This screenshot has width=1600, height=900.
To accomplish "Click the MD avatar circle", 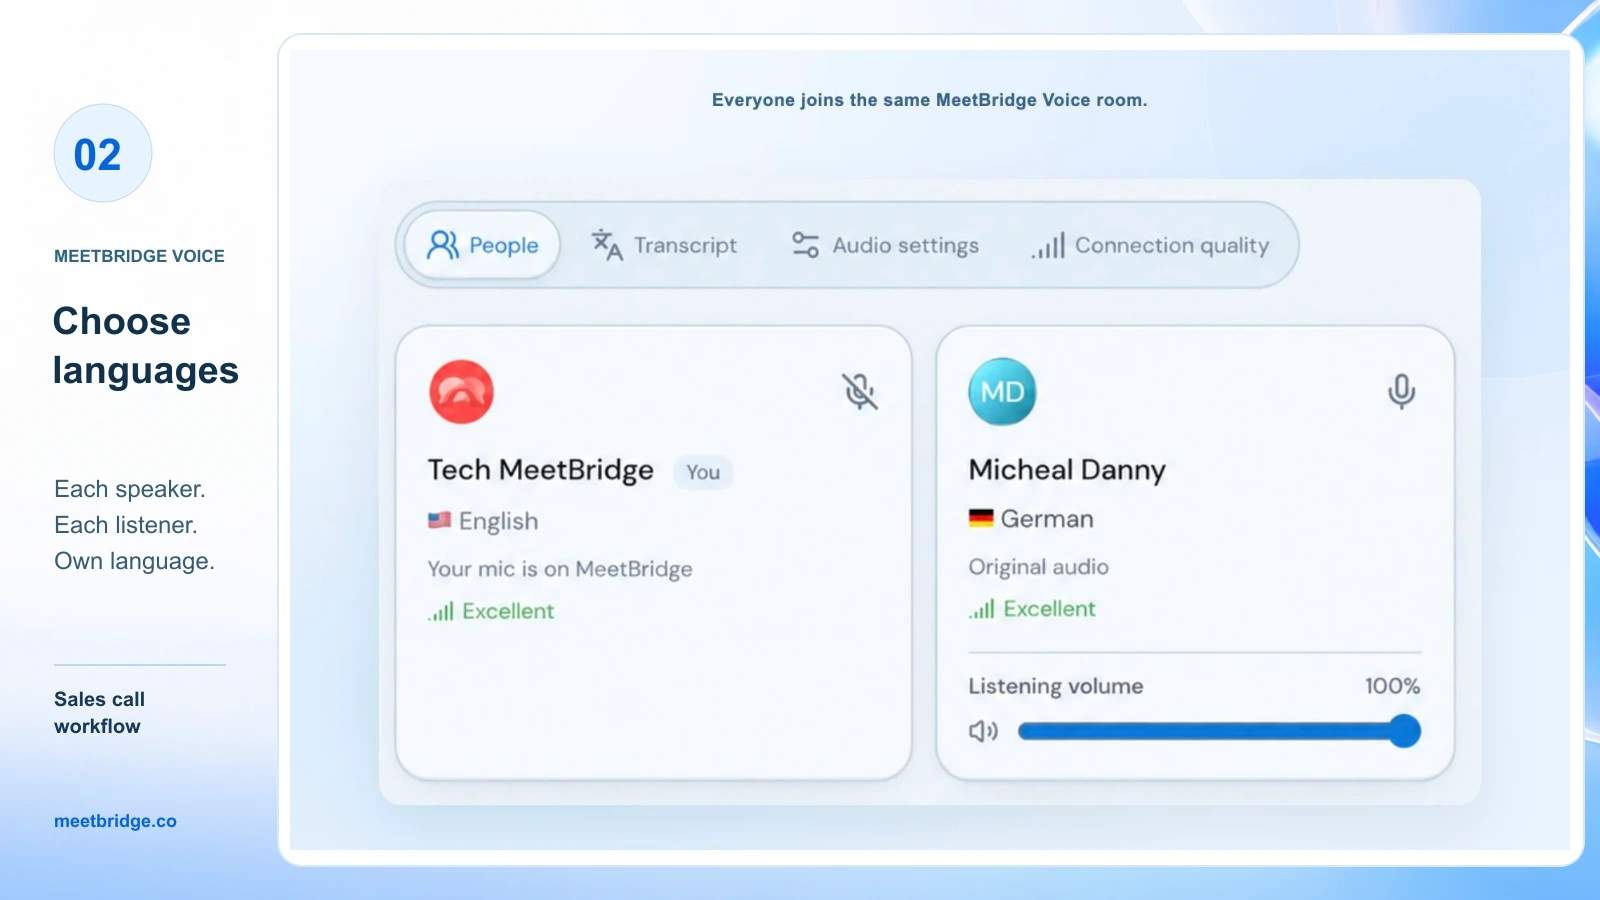I will coord(1002,392).
